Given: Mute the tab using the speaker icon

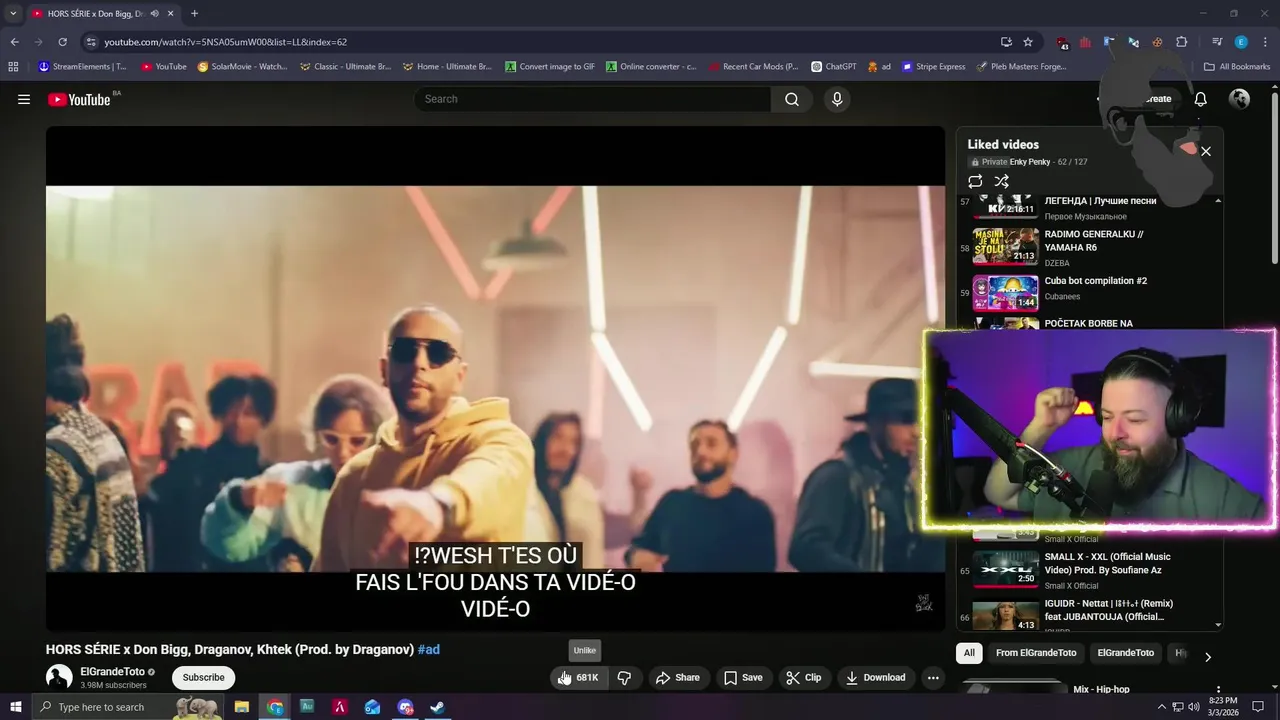Looking at the screenshot, I should [154, 14].
